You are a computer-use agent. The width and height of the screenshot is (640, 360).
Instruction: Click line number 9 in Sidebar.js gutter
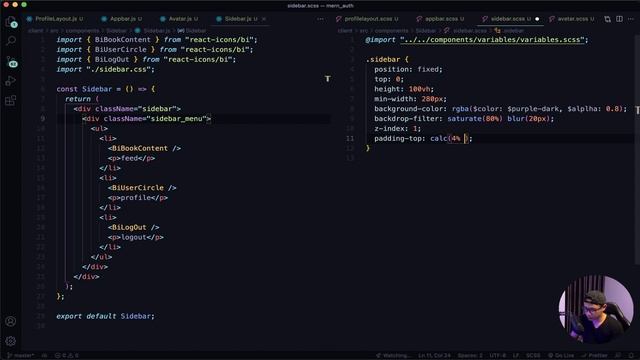(42, 119)
